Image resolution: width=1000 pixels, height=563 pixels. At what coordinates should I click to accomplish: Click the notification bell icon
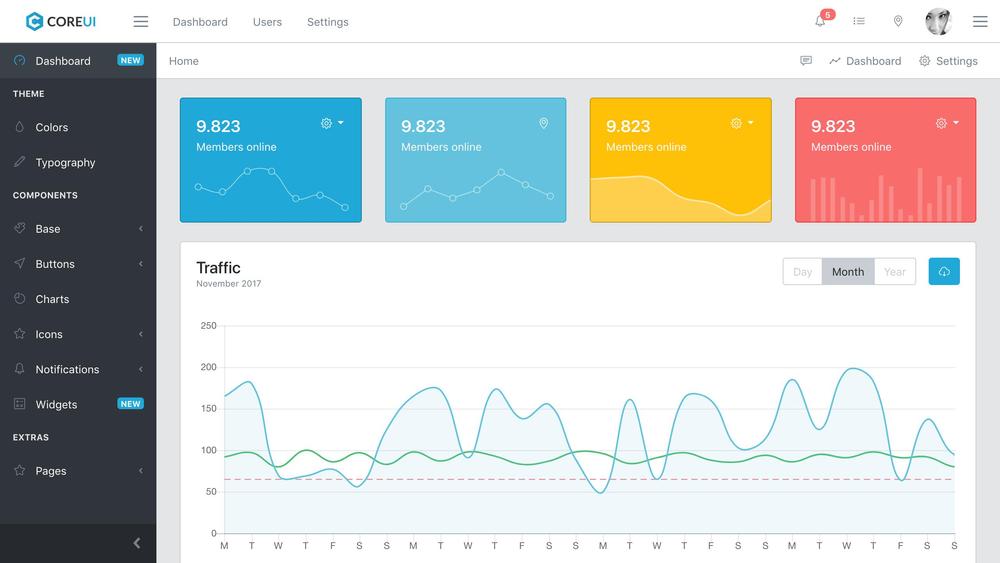820,21
